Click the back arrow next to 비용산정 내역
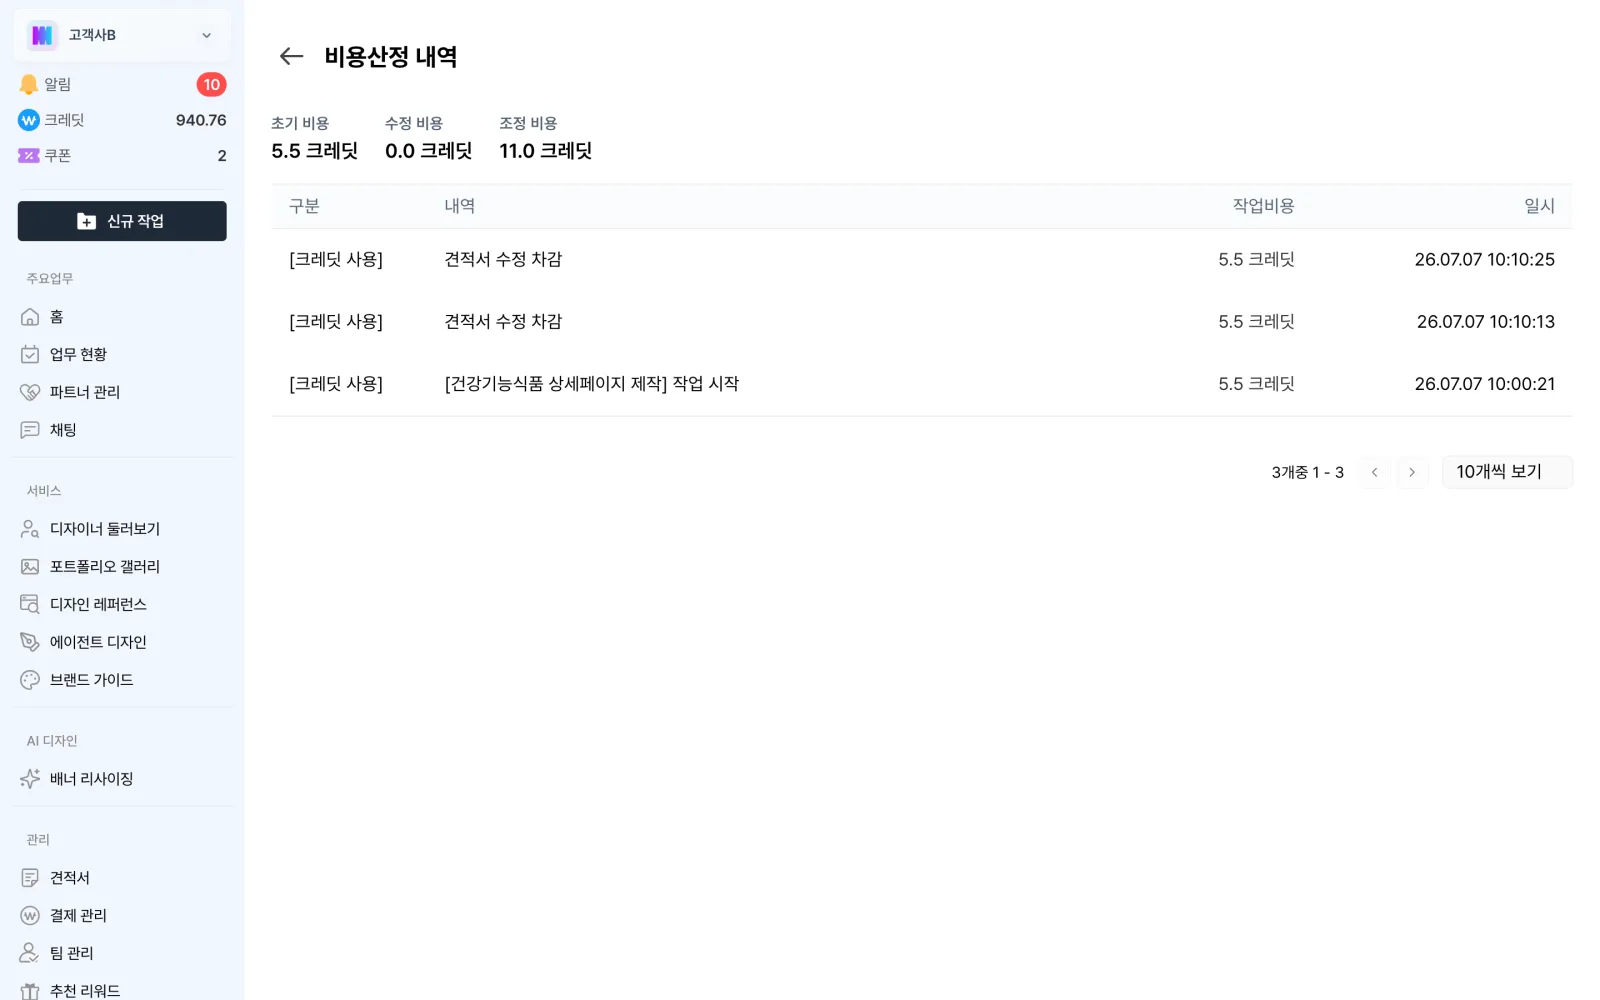The height and width of the screenshot is (1000, 1600). point(291,56)
